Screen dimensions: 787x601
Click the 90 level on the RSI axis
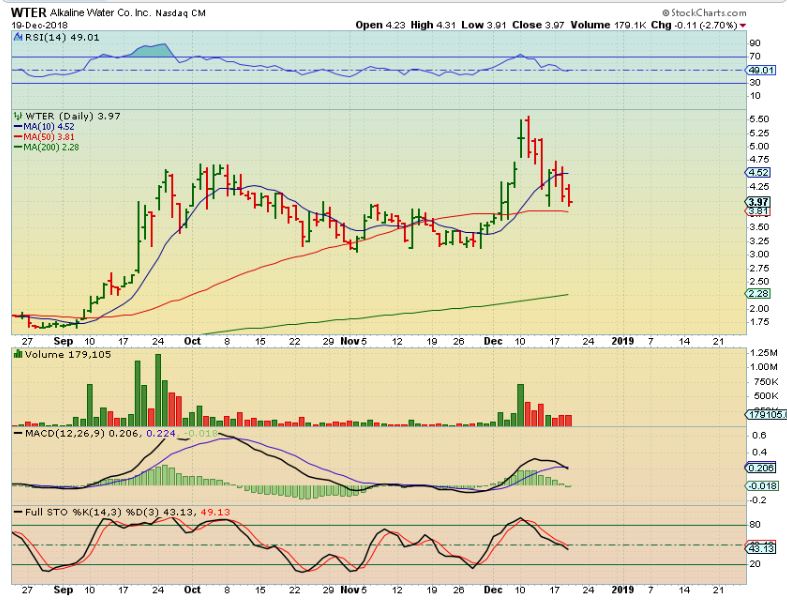(754, 43)
